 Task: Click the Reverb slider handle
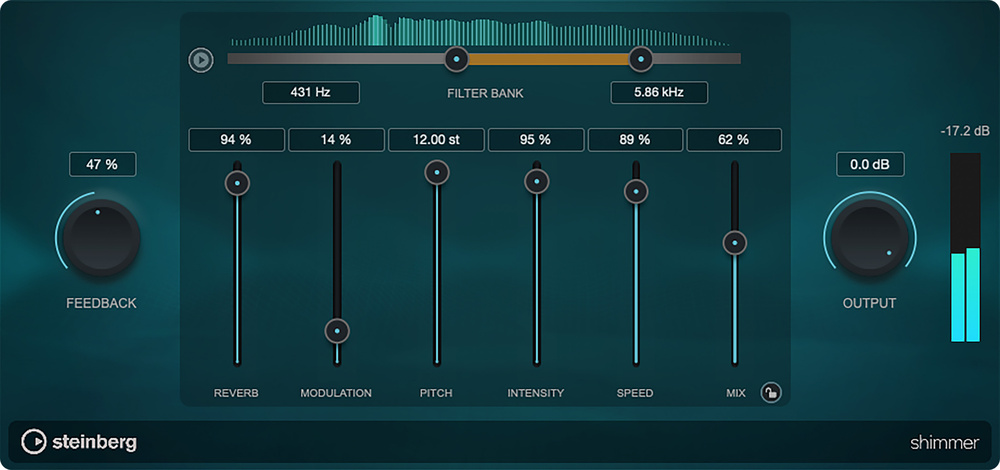click(x=237, y=182)
